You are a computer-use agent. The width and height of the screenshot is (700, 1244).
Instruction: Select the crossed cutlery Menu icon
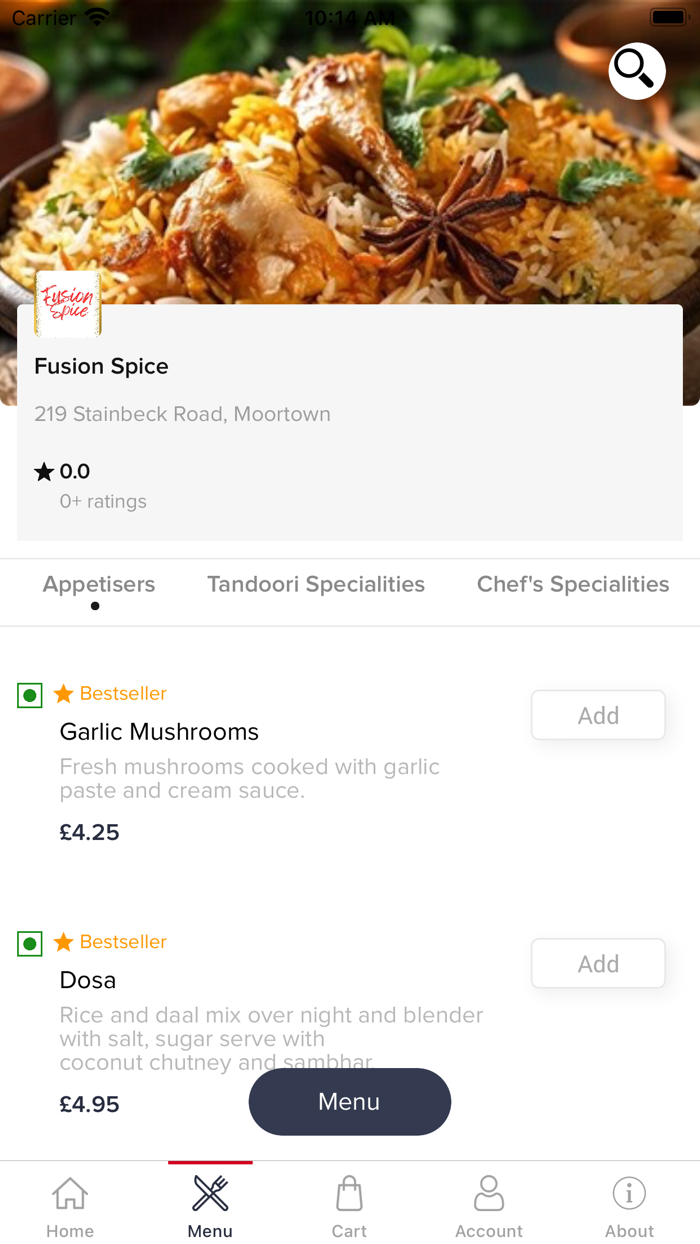(x=209, y=1192)
